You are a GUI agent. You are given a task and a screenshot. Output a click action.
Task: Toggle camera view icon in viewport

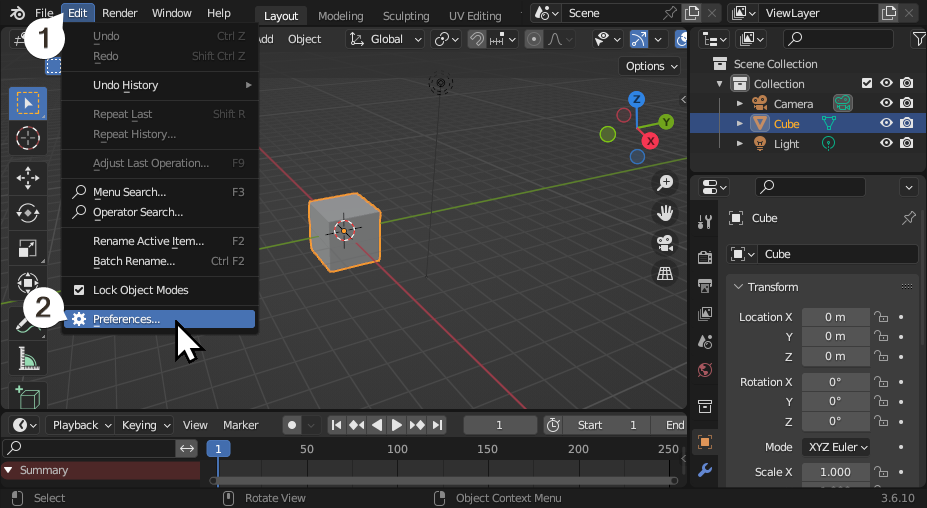(x=664, y=243)
